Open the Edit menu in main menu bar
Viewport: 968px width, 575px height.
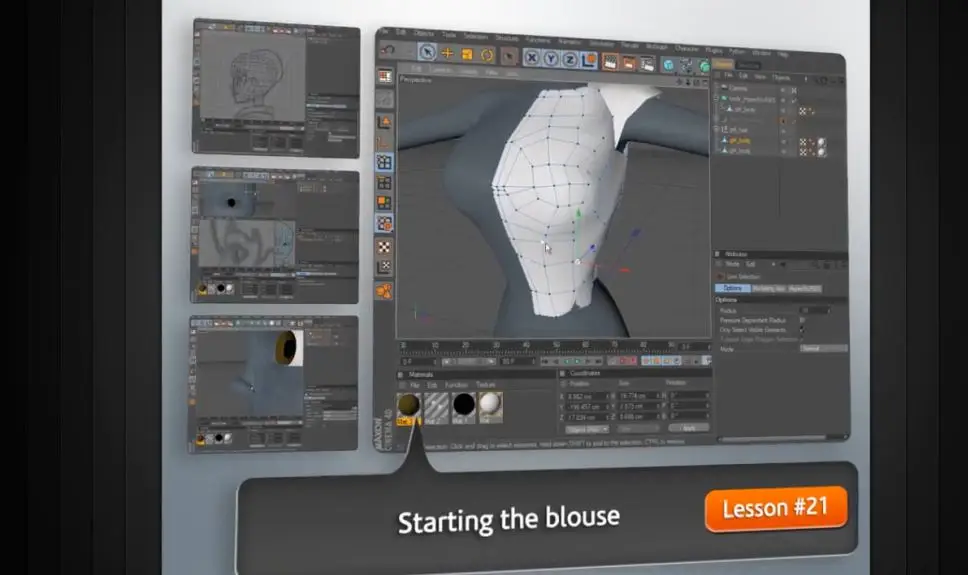401,32
